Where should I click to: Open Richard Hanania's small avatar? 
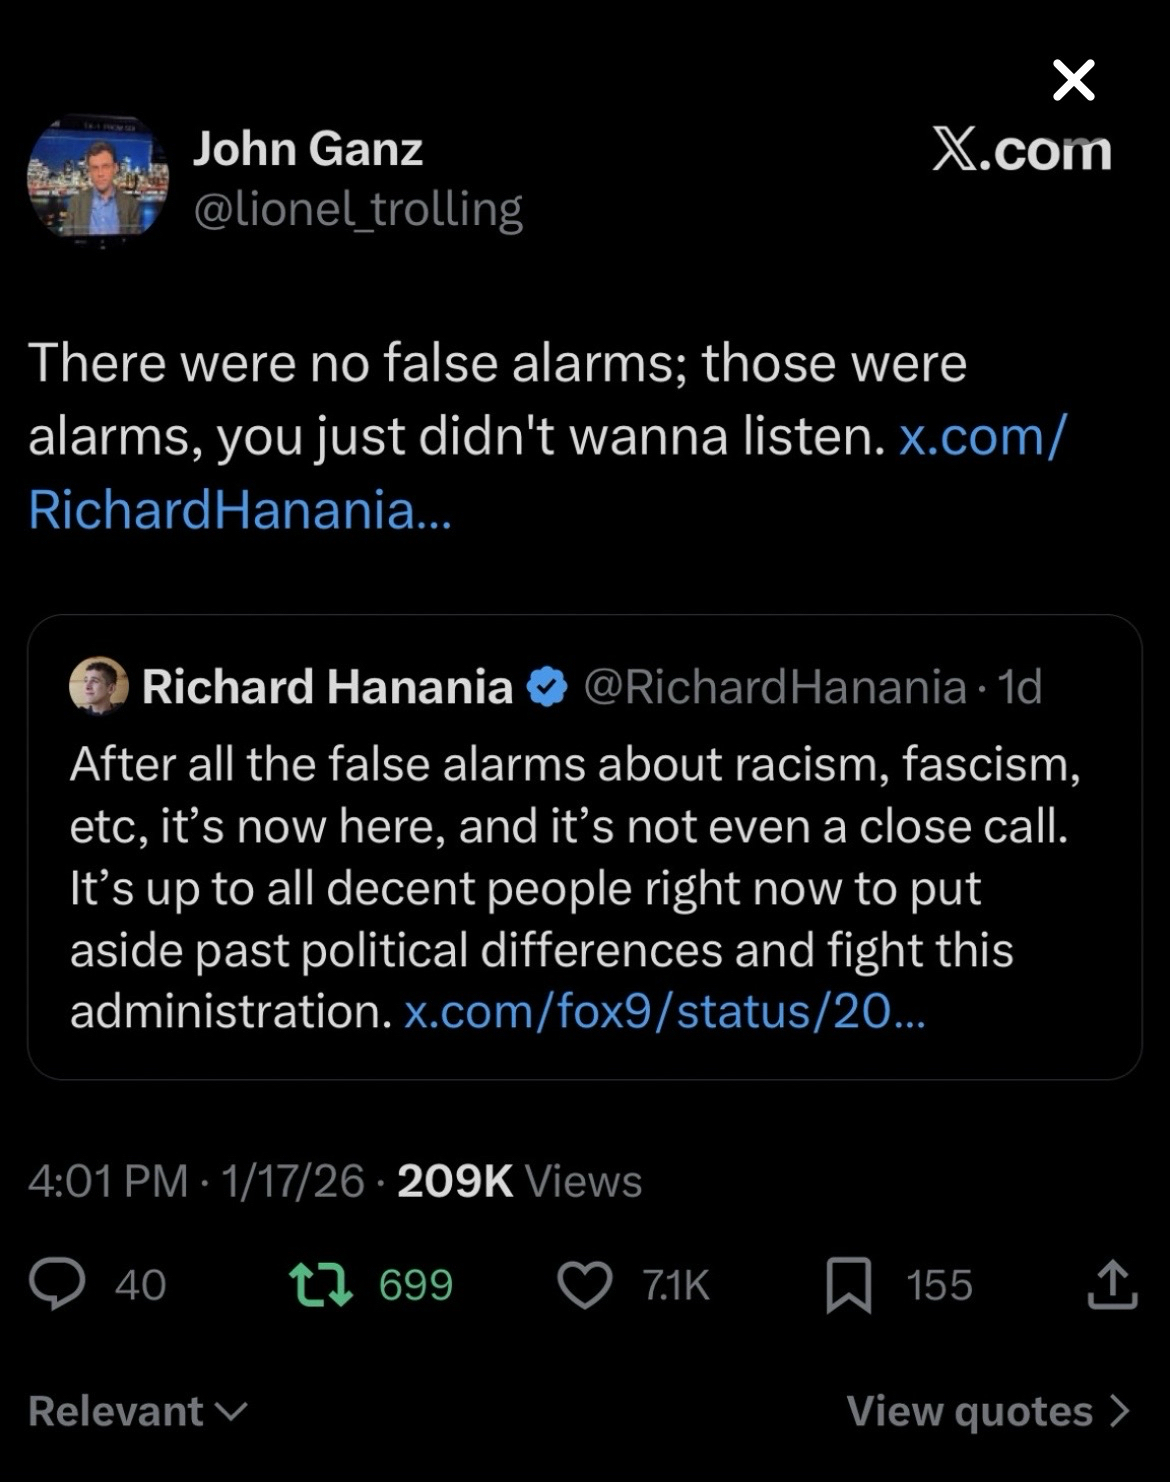coord(98,686)
